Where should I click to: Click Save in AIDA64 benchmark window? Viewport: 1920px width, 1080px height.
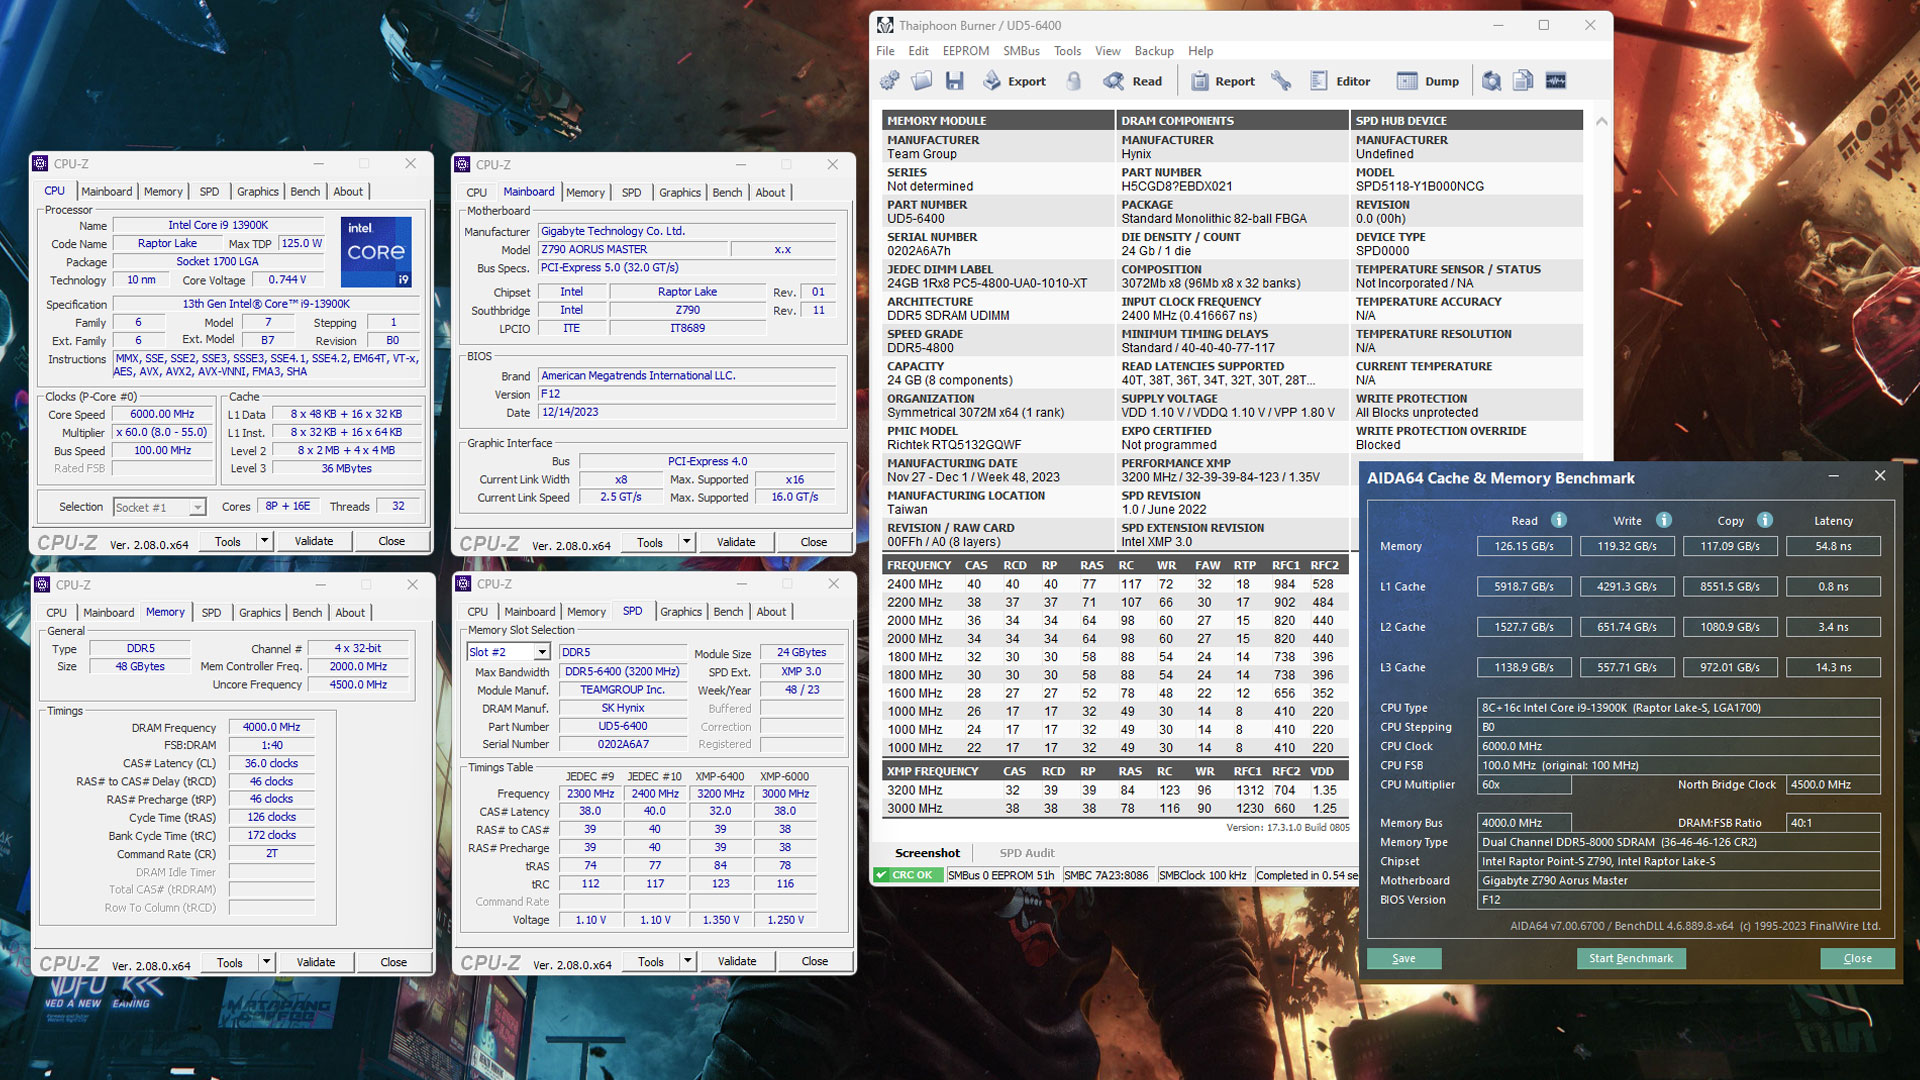(1404, 958)
